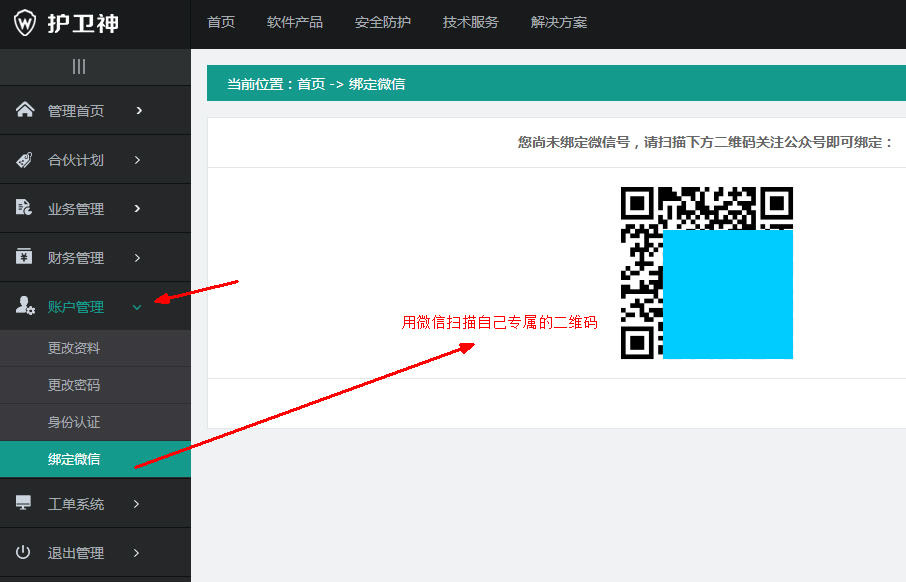Open the 技术服务 top menu
This screenshot has width=906, height=582.
click(470, 23)
